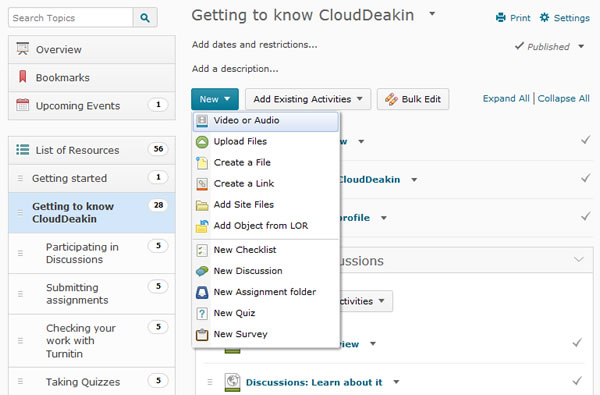600x395 pixels.
Task: Click Expand All
Action: pos(506,99)
